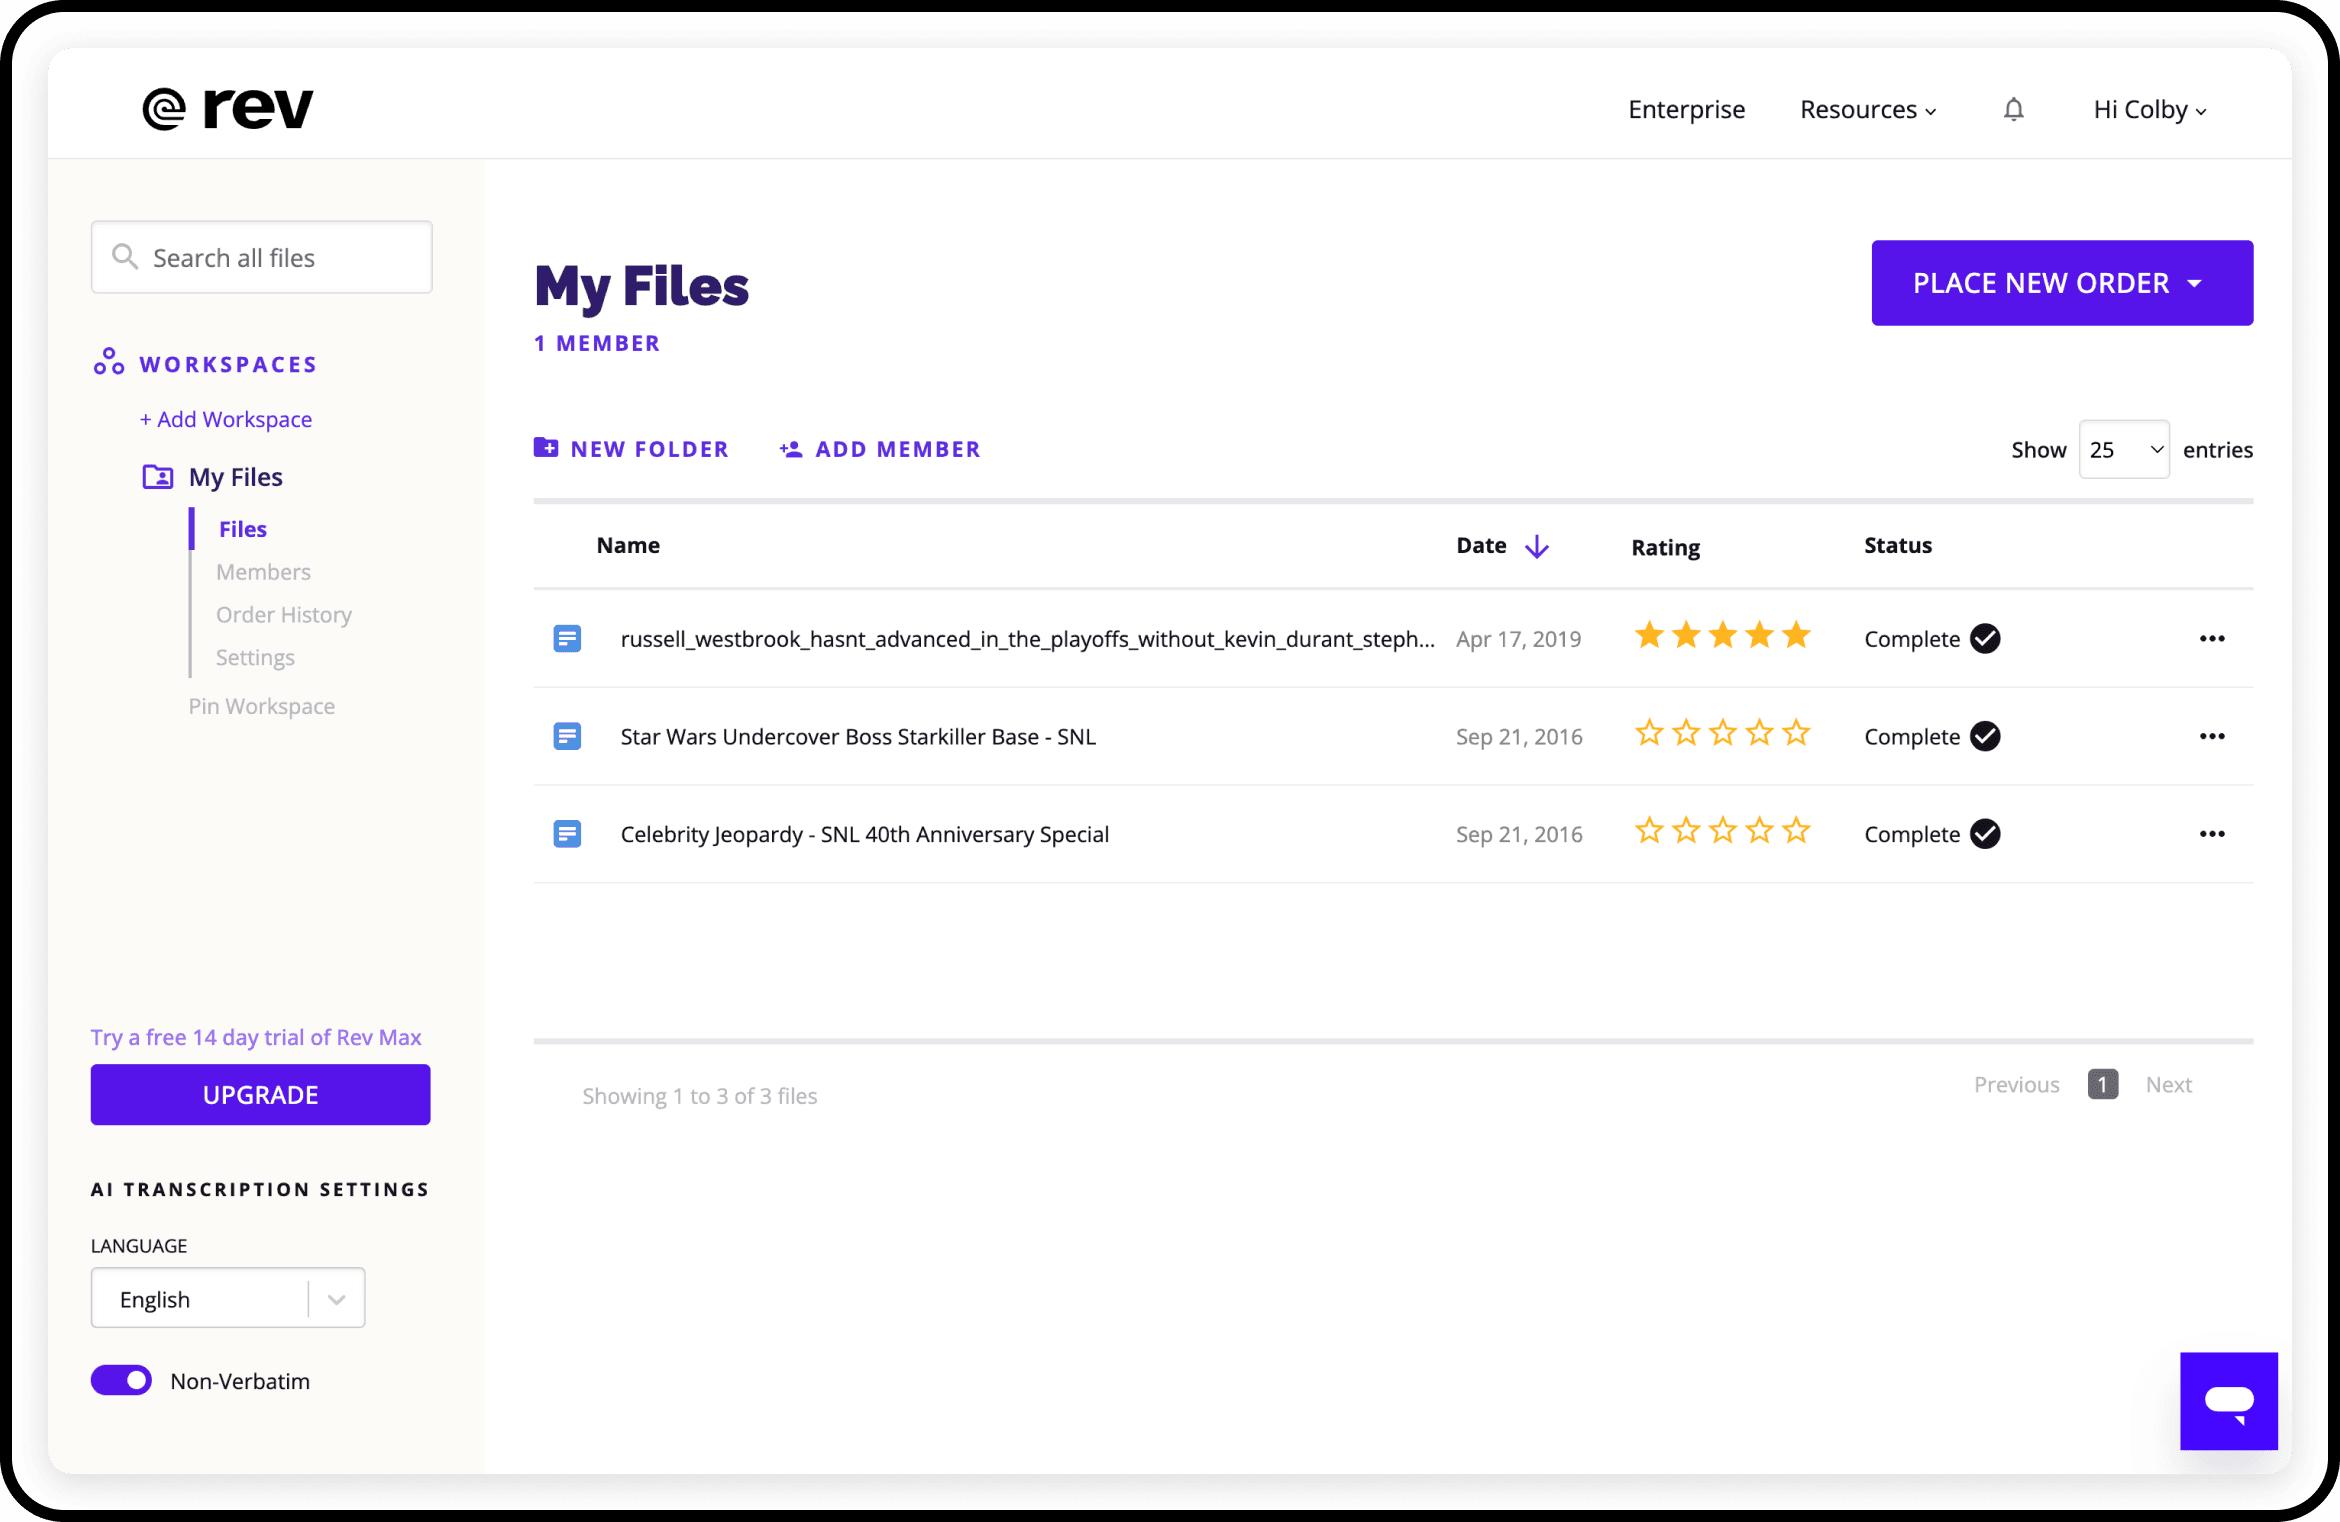
Task: Click Complete checkmark for Celebrity Jeopardy file
Action: [1985, 833]
